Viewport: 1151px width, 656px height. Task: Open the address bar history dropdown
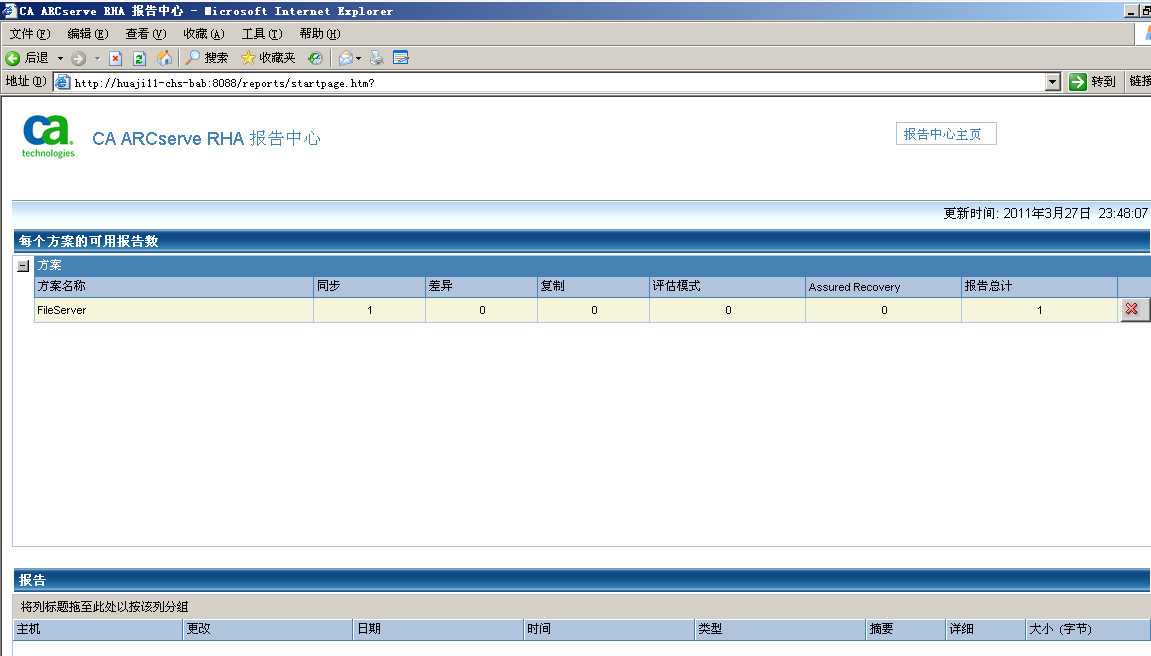point(1053,82)
